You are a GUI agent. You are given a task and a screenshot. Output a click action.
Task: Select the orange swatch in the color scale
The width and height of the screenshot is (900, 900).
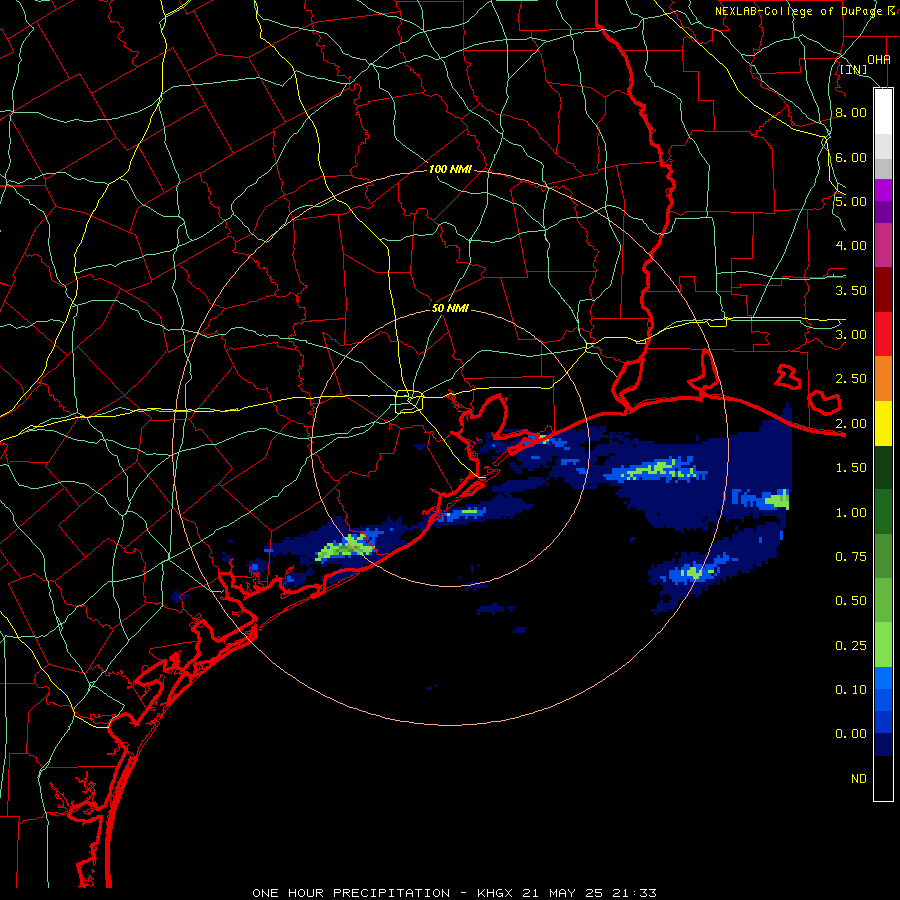883,378
